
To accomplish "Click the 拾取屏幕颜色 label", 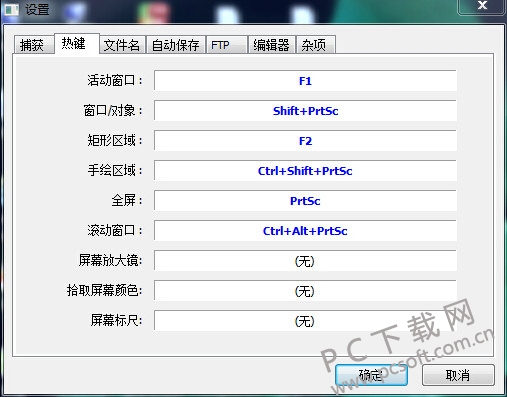I will point(104,291).
